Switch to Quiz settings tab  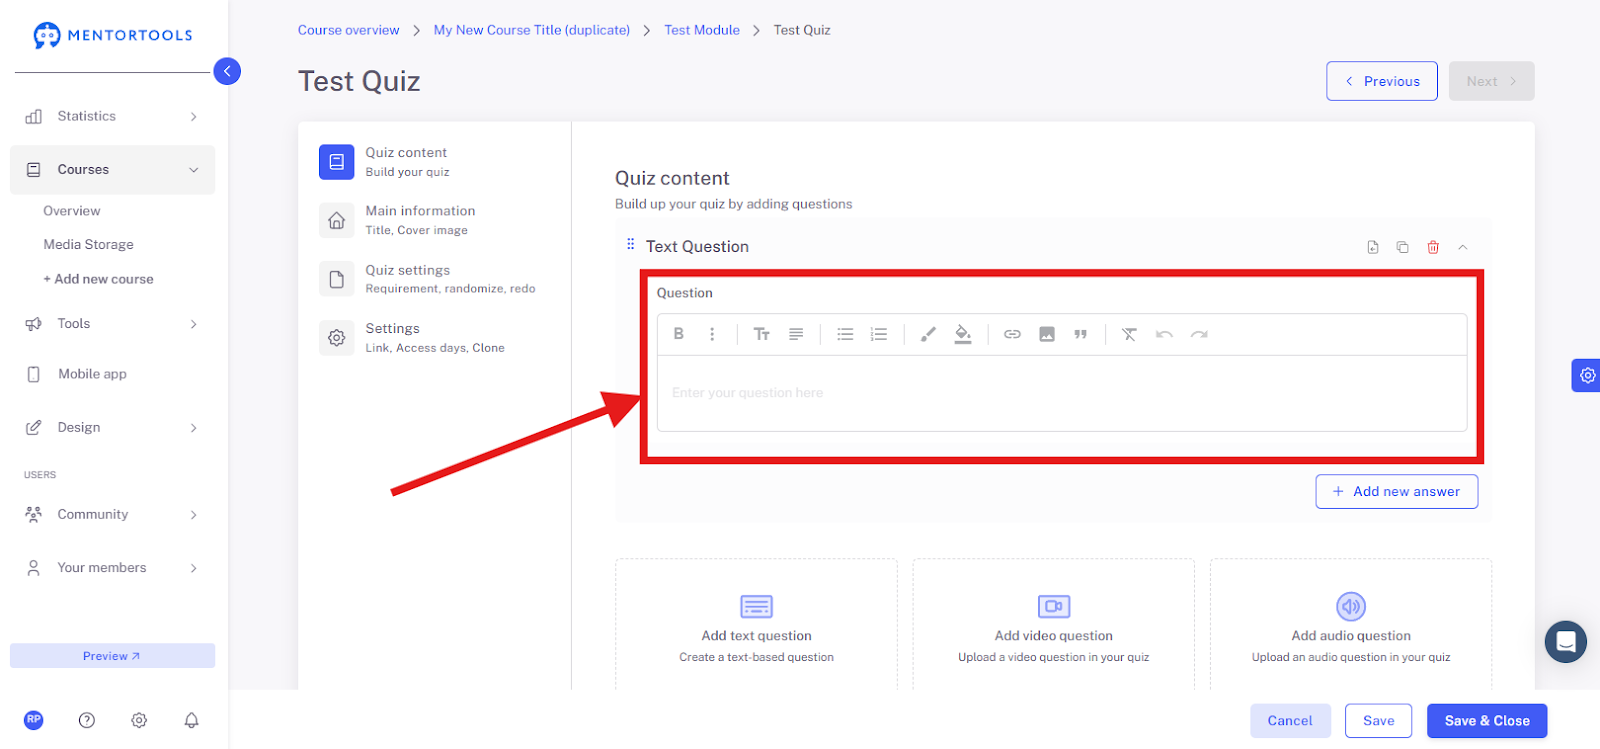435,279
